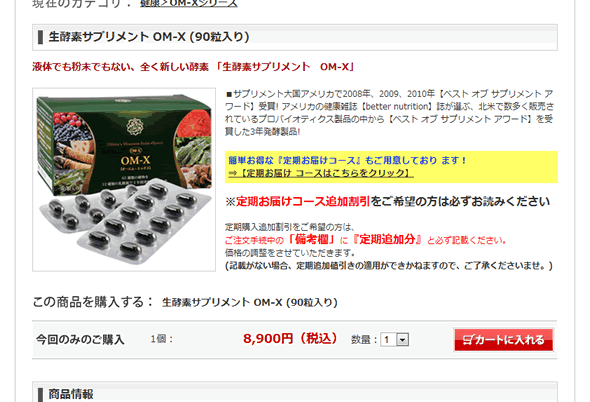Click the 8,900円（税込） price
The width and height of the screenshot is (590, 402).
pyautogui.click(x=290, y=338)
